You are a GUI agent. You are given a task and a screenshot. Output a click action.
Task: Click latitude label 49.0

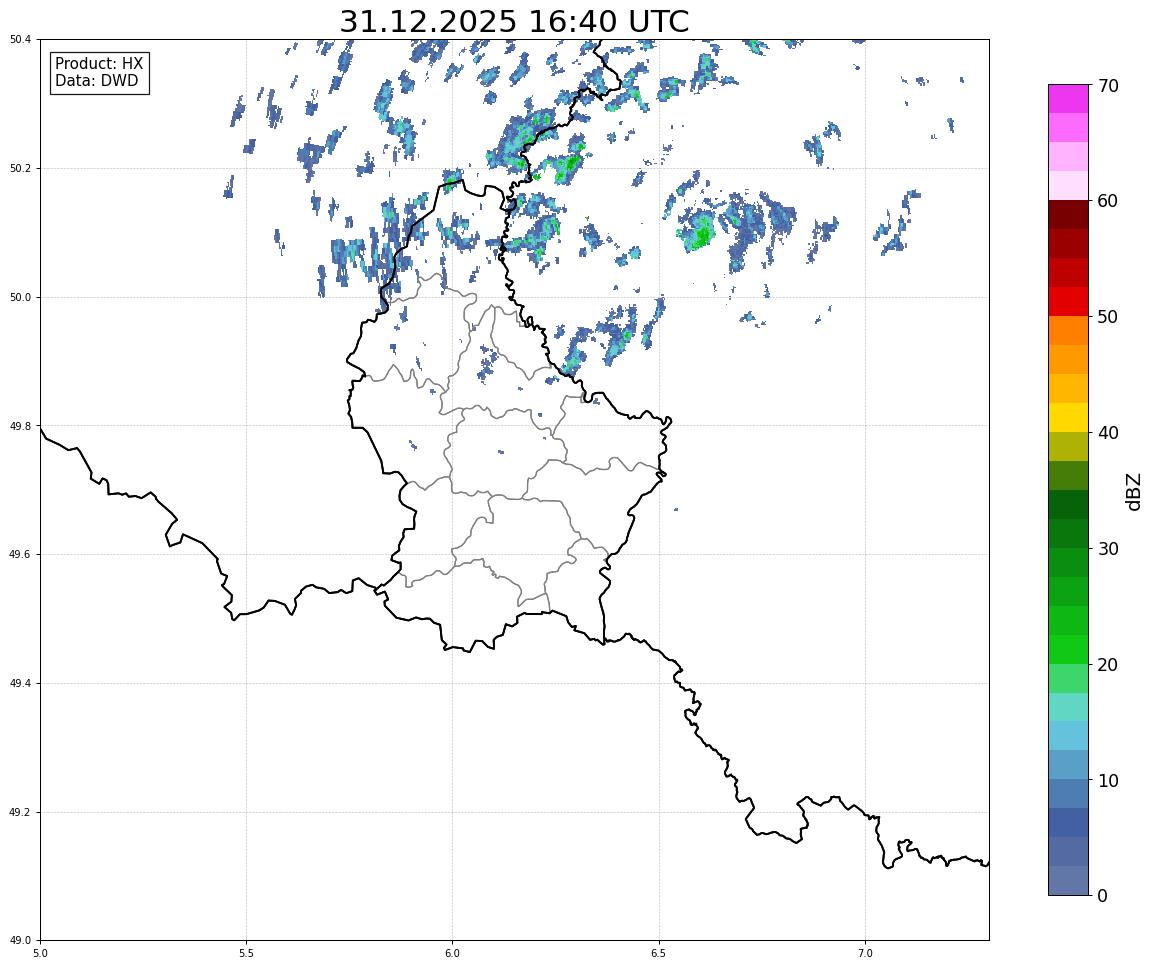20,941
